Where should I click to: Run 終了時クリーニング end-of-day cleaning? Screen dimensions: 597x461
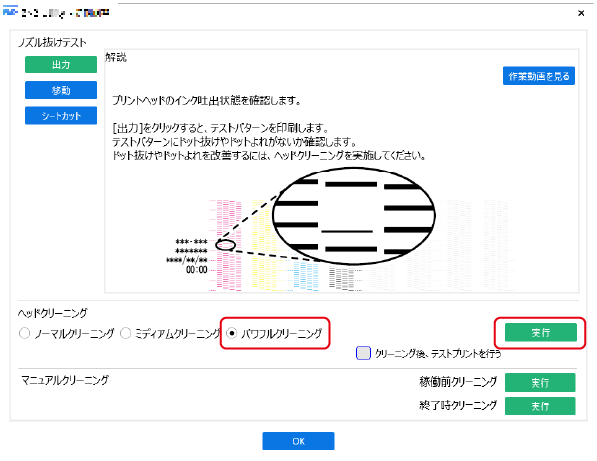[540, 406]
